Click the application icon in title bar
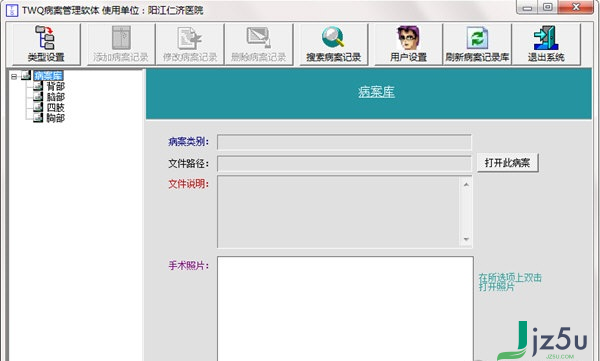This screenshot has height=361, width=600. [x=12, y=10]
